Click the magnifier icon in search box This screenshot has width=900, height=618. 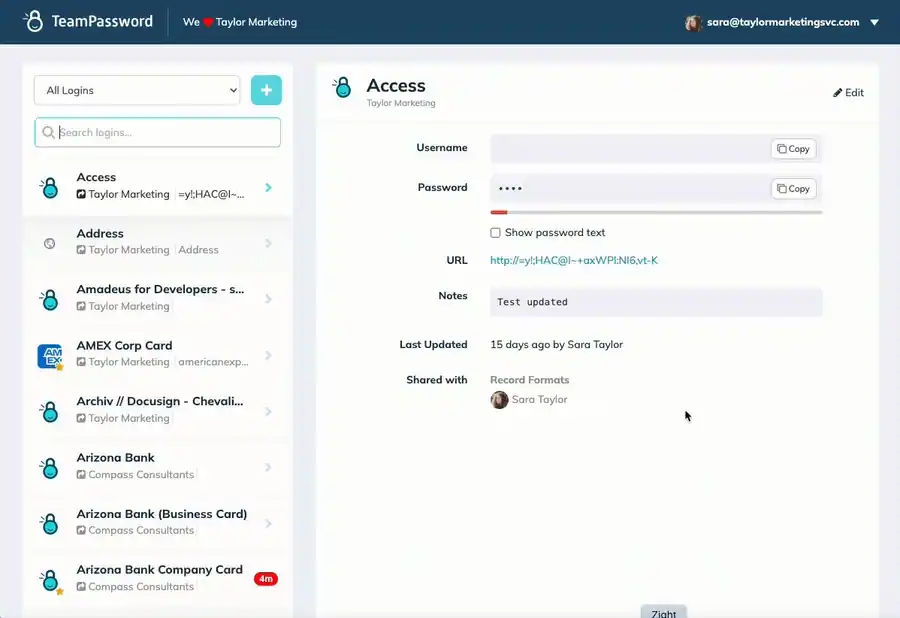click(48, 133)
